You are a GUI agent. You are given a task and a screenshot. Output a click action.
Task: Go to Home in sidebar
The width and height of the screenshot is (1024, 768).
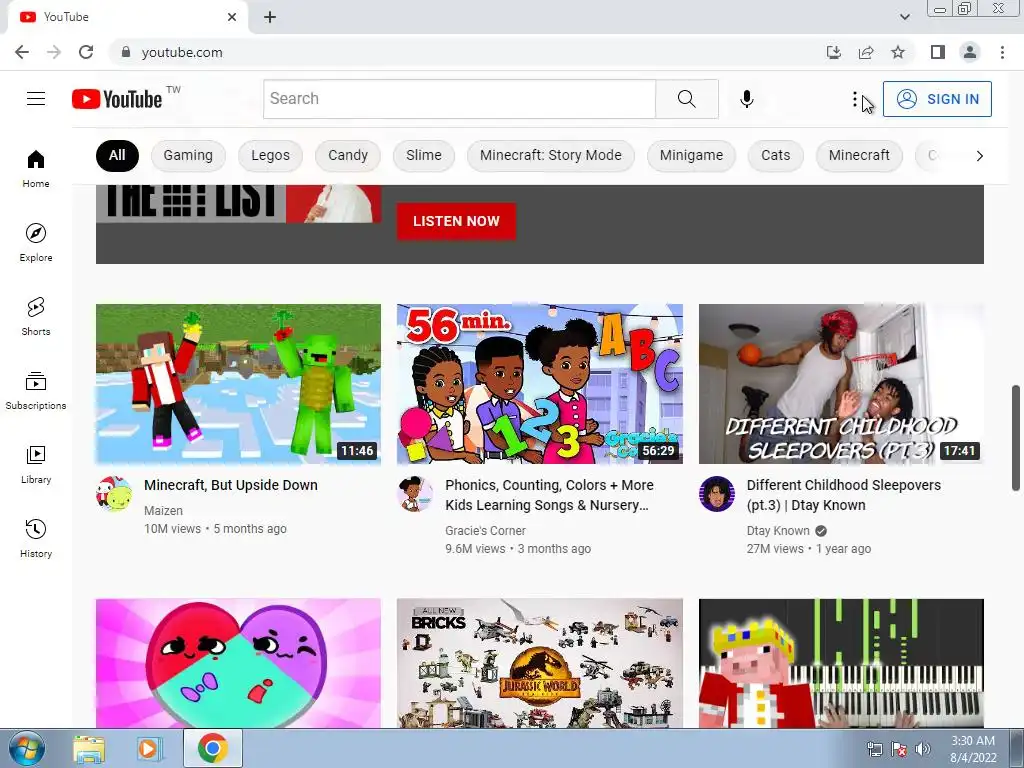(x=36, y=168)
